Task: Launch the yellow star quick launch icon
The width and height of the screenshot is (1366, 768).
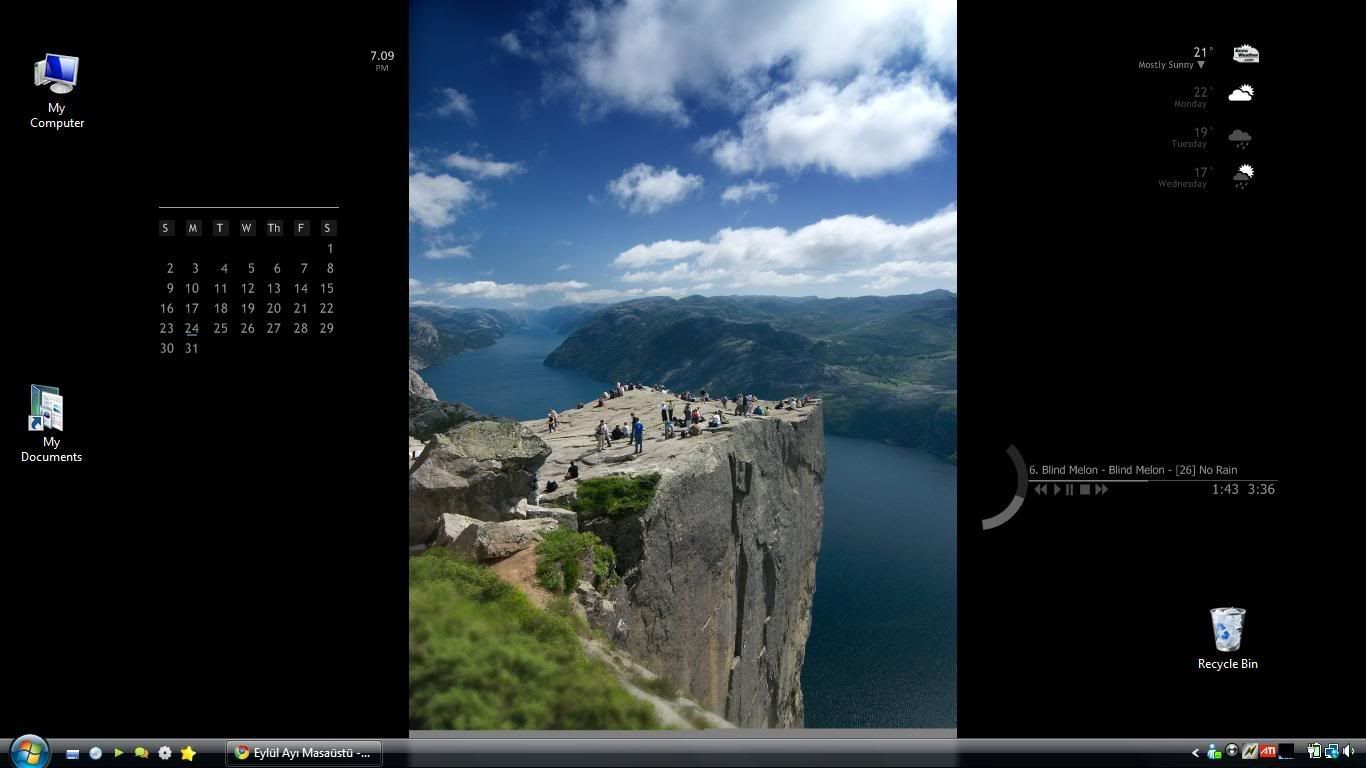Action: coord(188,753)
